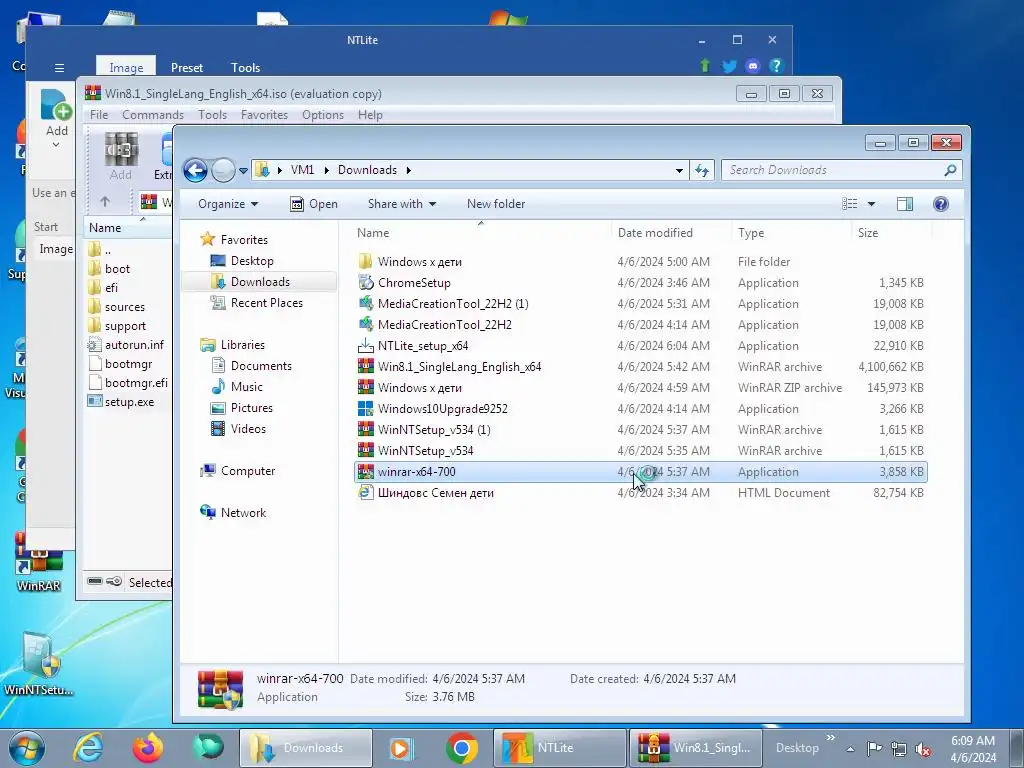Select Win8.1_SingleLang_English_x64 archive file
The image size is (1024, 768).
(x=640, y=366)
